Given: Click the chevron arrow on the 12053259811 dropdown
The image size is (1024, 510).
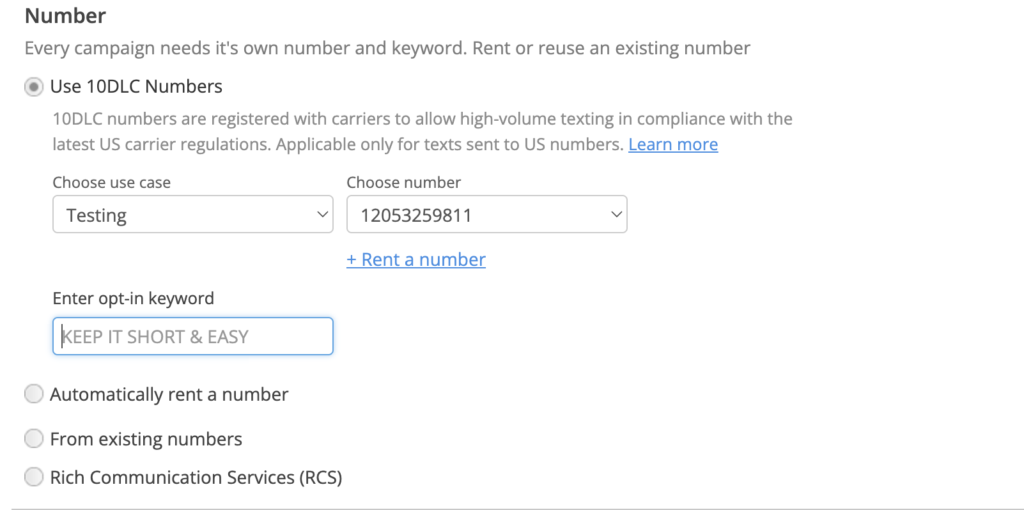Looking at the screenshot, I should [615, 215].
